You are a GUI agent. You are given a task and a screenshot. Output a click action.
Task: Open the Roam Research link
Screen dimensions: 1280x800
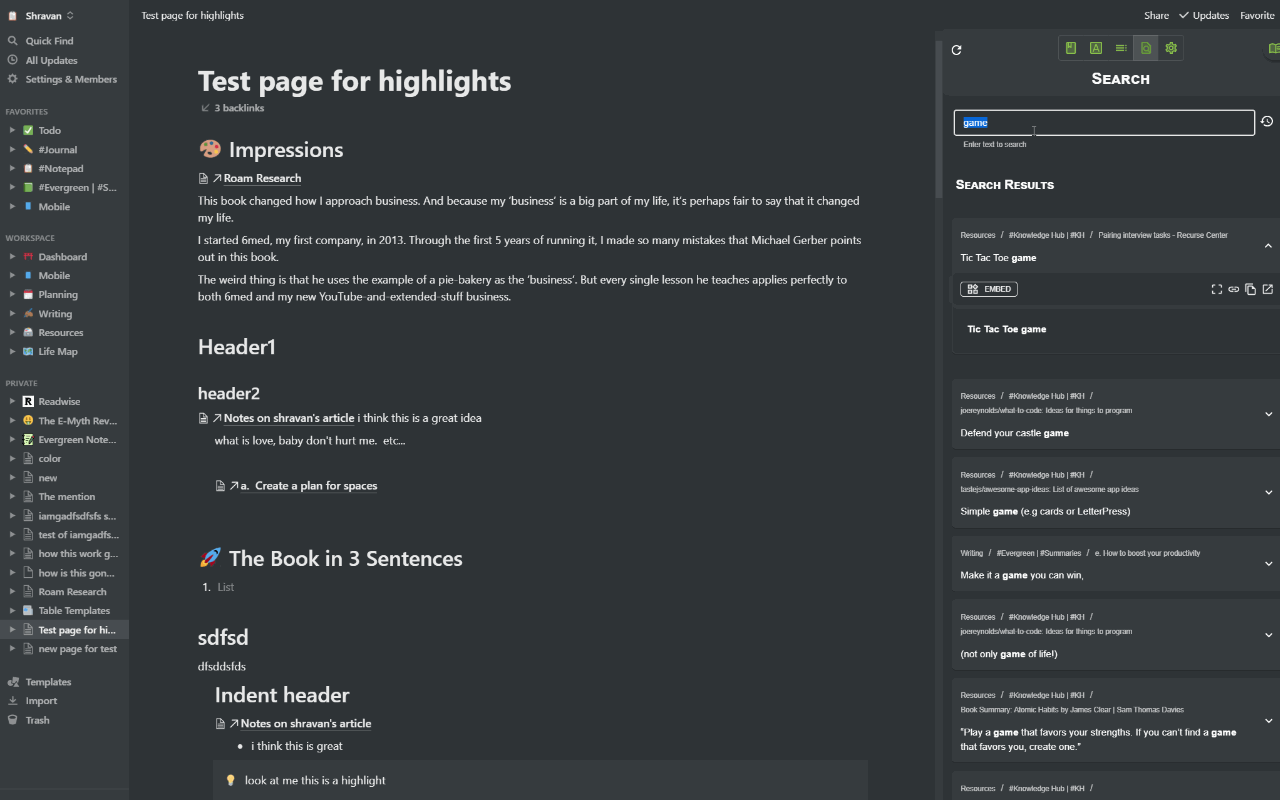pyautogui.click(x=264, y=178)
